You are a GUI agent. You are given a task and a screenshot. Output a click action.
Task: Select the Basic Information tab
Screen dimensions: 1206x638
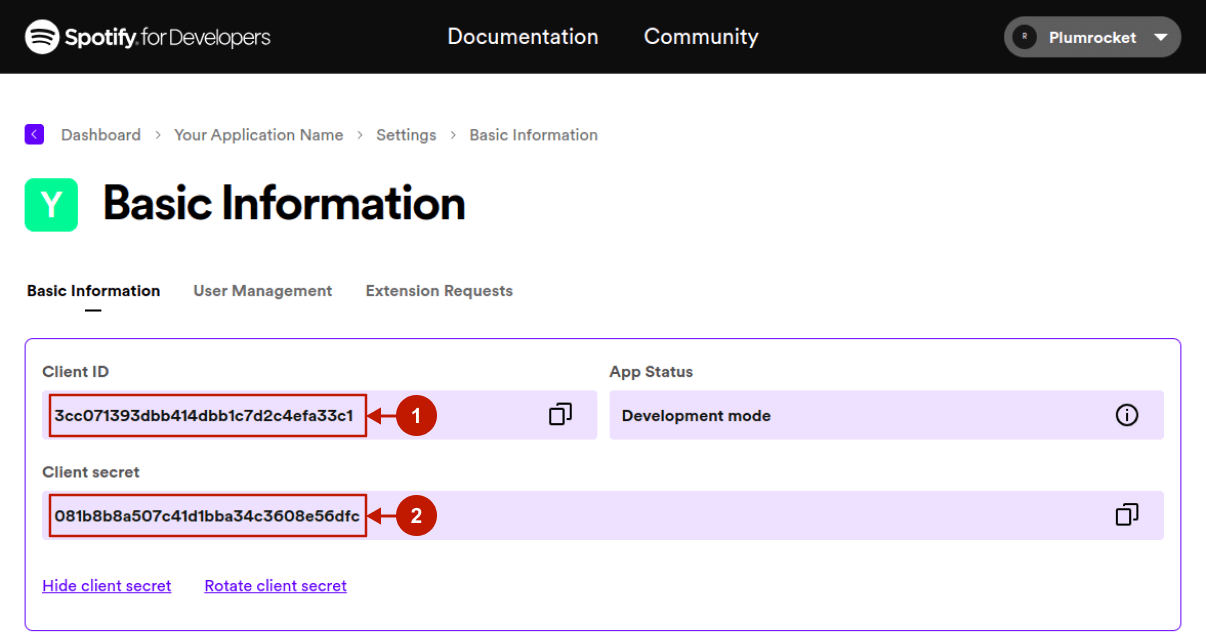coord(93,291)
